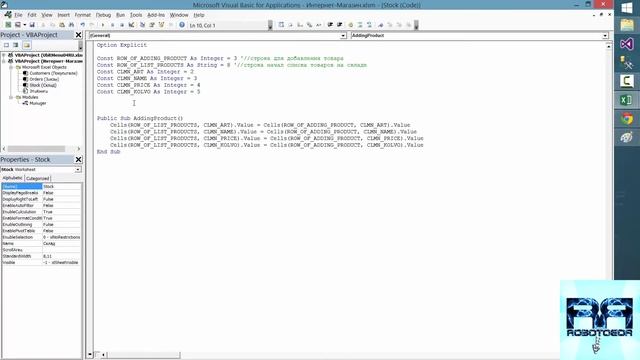
Task: Close the Properties panel
Action: click(x=78, y=160)
